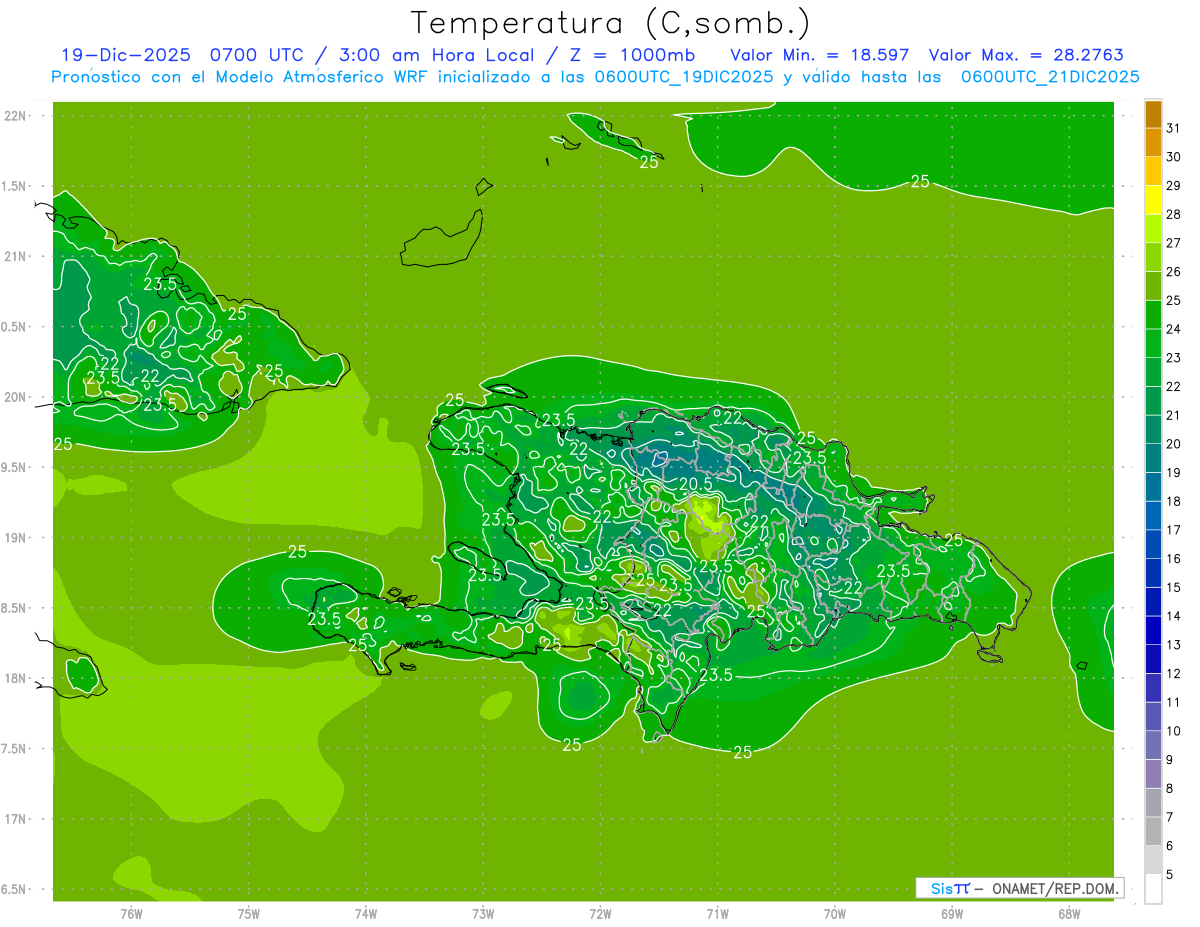Click the 22N latitude axis label
This screenshot has width=1200, height=927.
[x=16, y=116]
